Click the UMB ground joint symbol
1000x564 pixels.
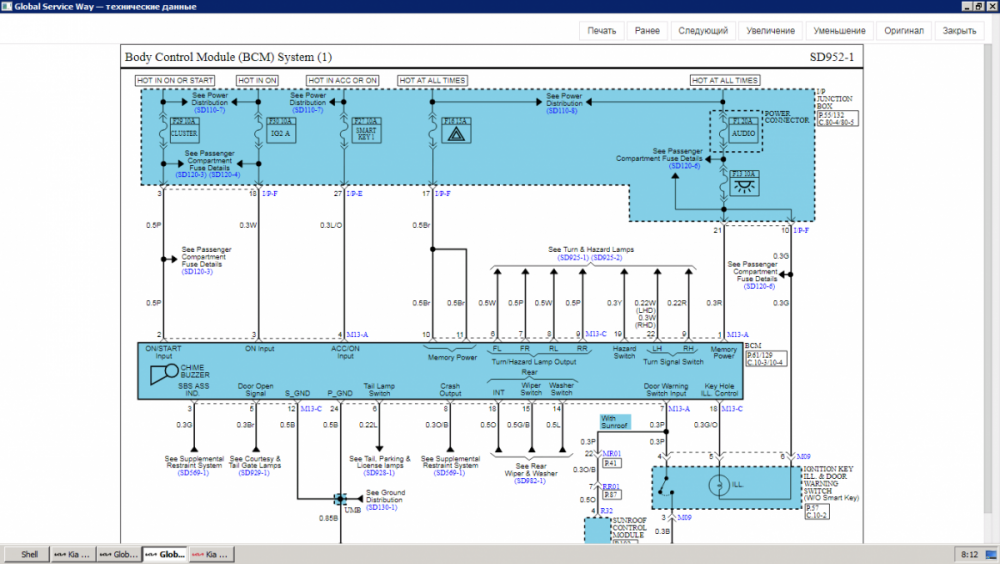pos(340,498)
